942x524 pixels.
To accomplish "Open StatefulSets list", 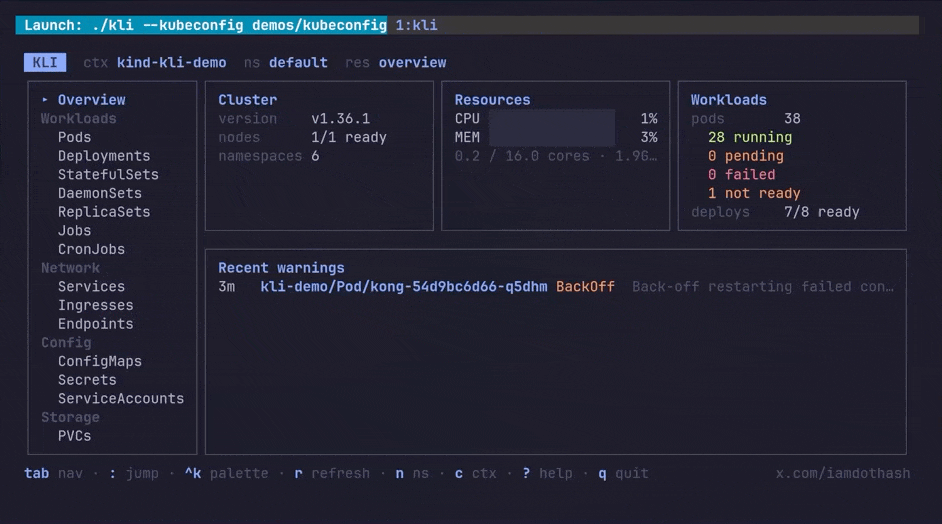I will [108, 174].
